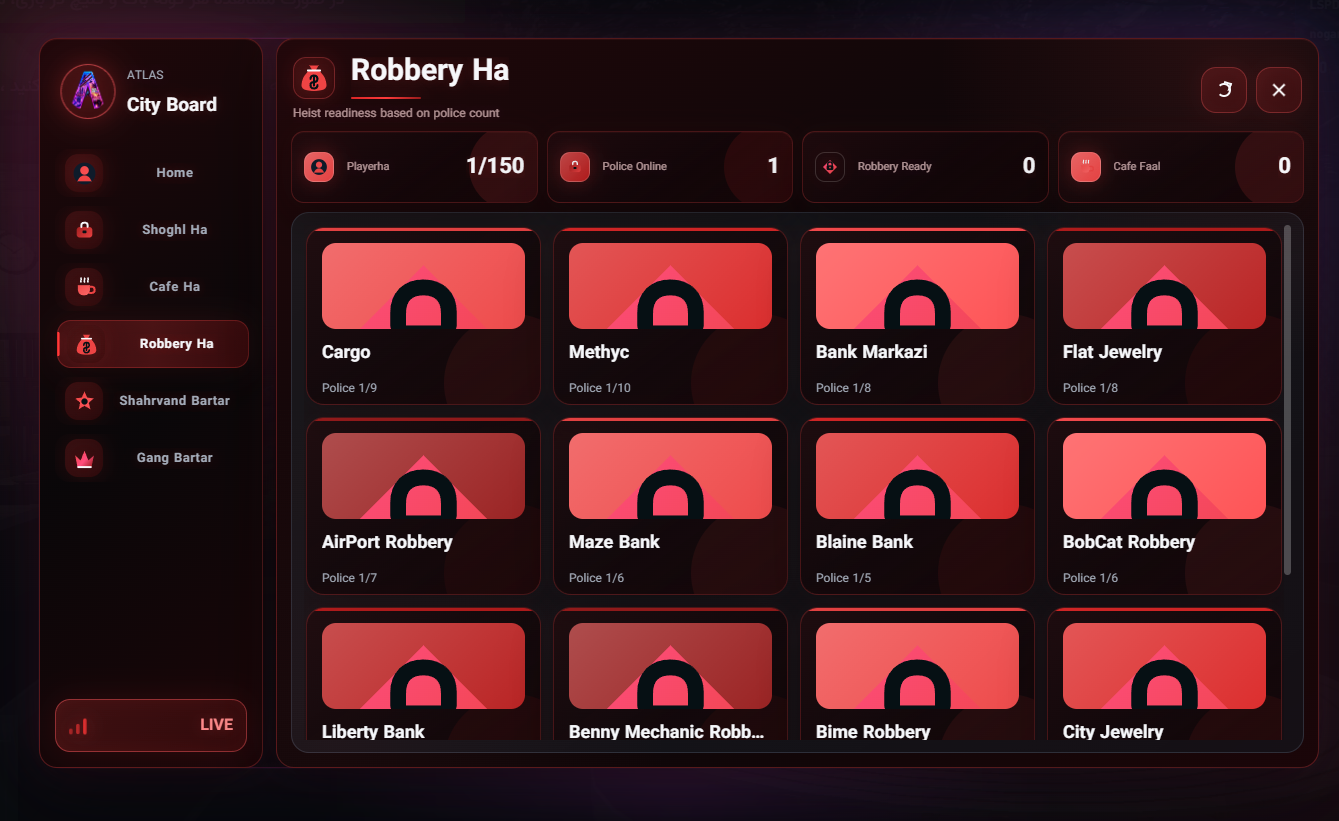Image resolution: width=1339 pixels, height=821 pixels.
Task: Click the LIVE status button
Action: click(x=151, y=725)
